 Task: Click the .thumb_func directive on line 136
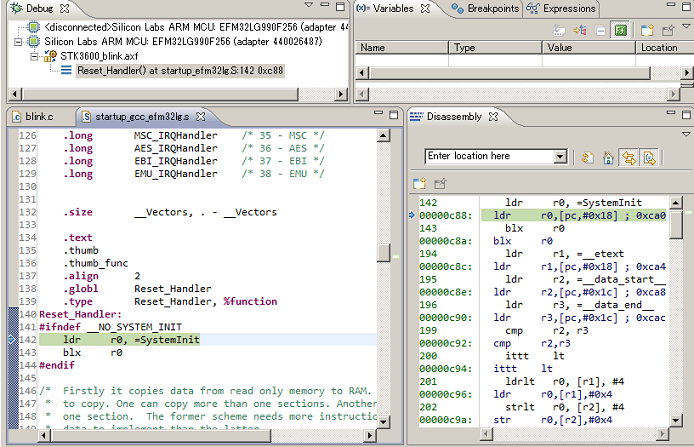[95, 263]
